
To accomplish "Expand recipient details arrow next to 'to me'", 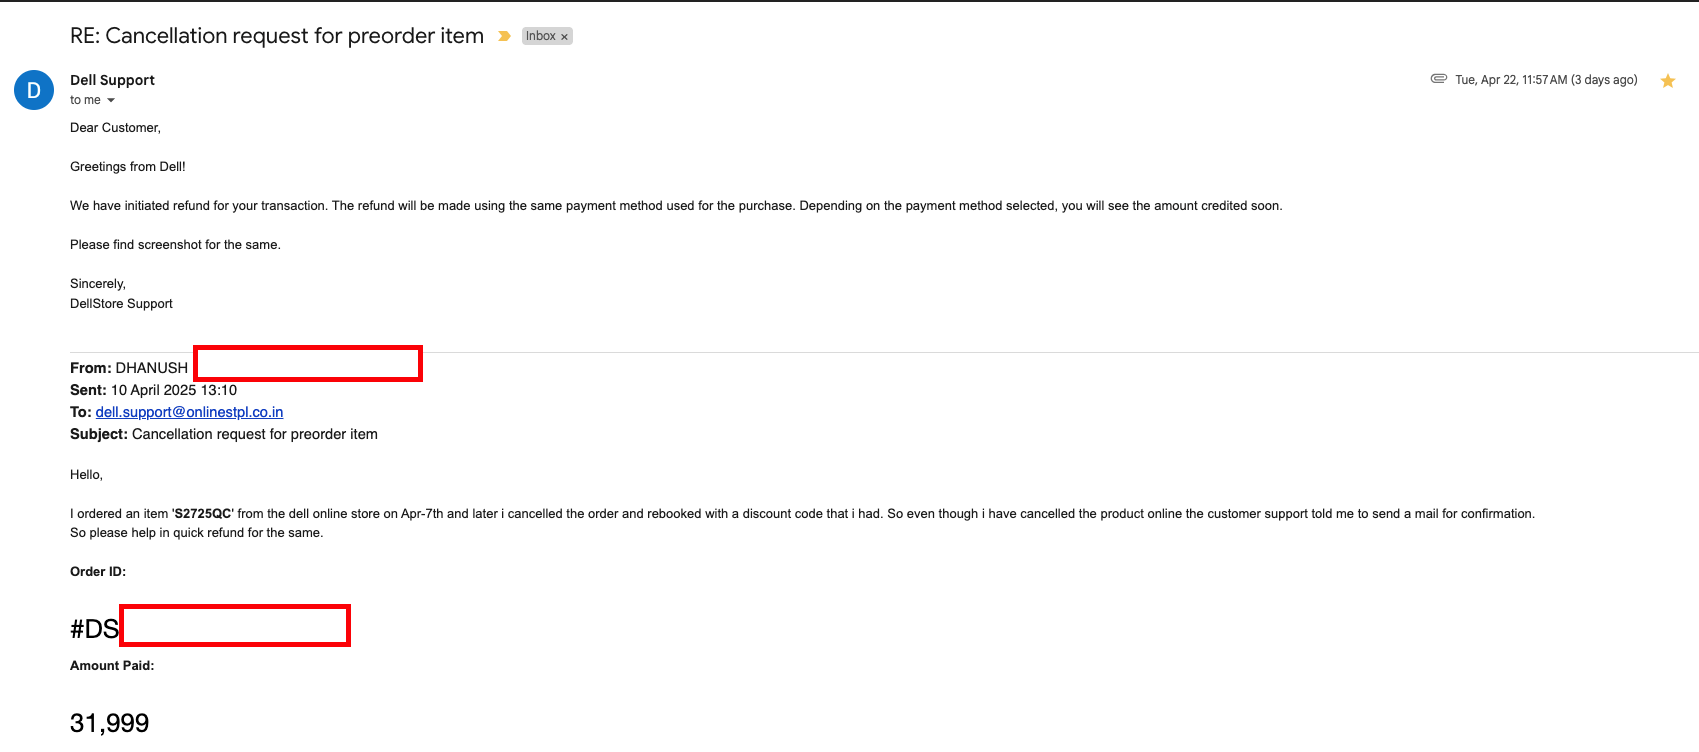I will pos(111,100).
